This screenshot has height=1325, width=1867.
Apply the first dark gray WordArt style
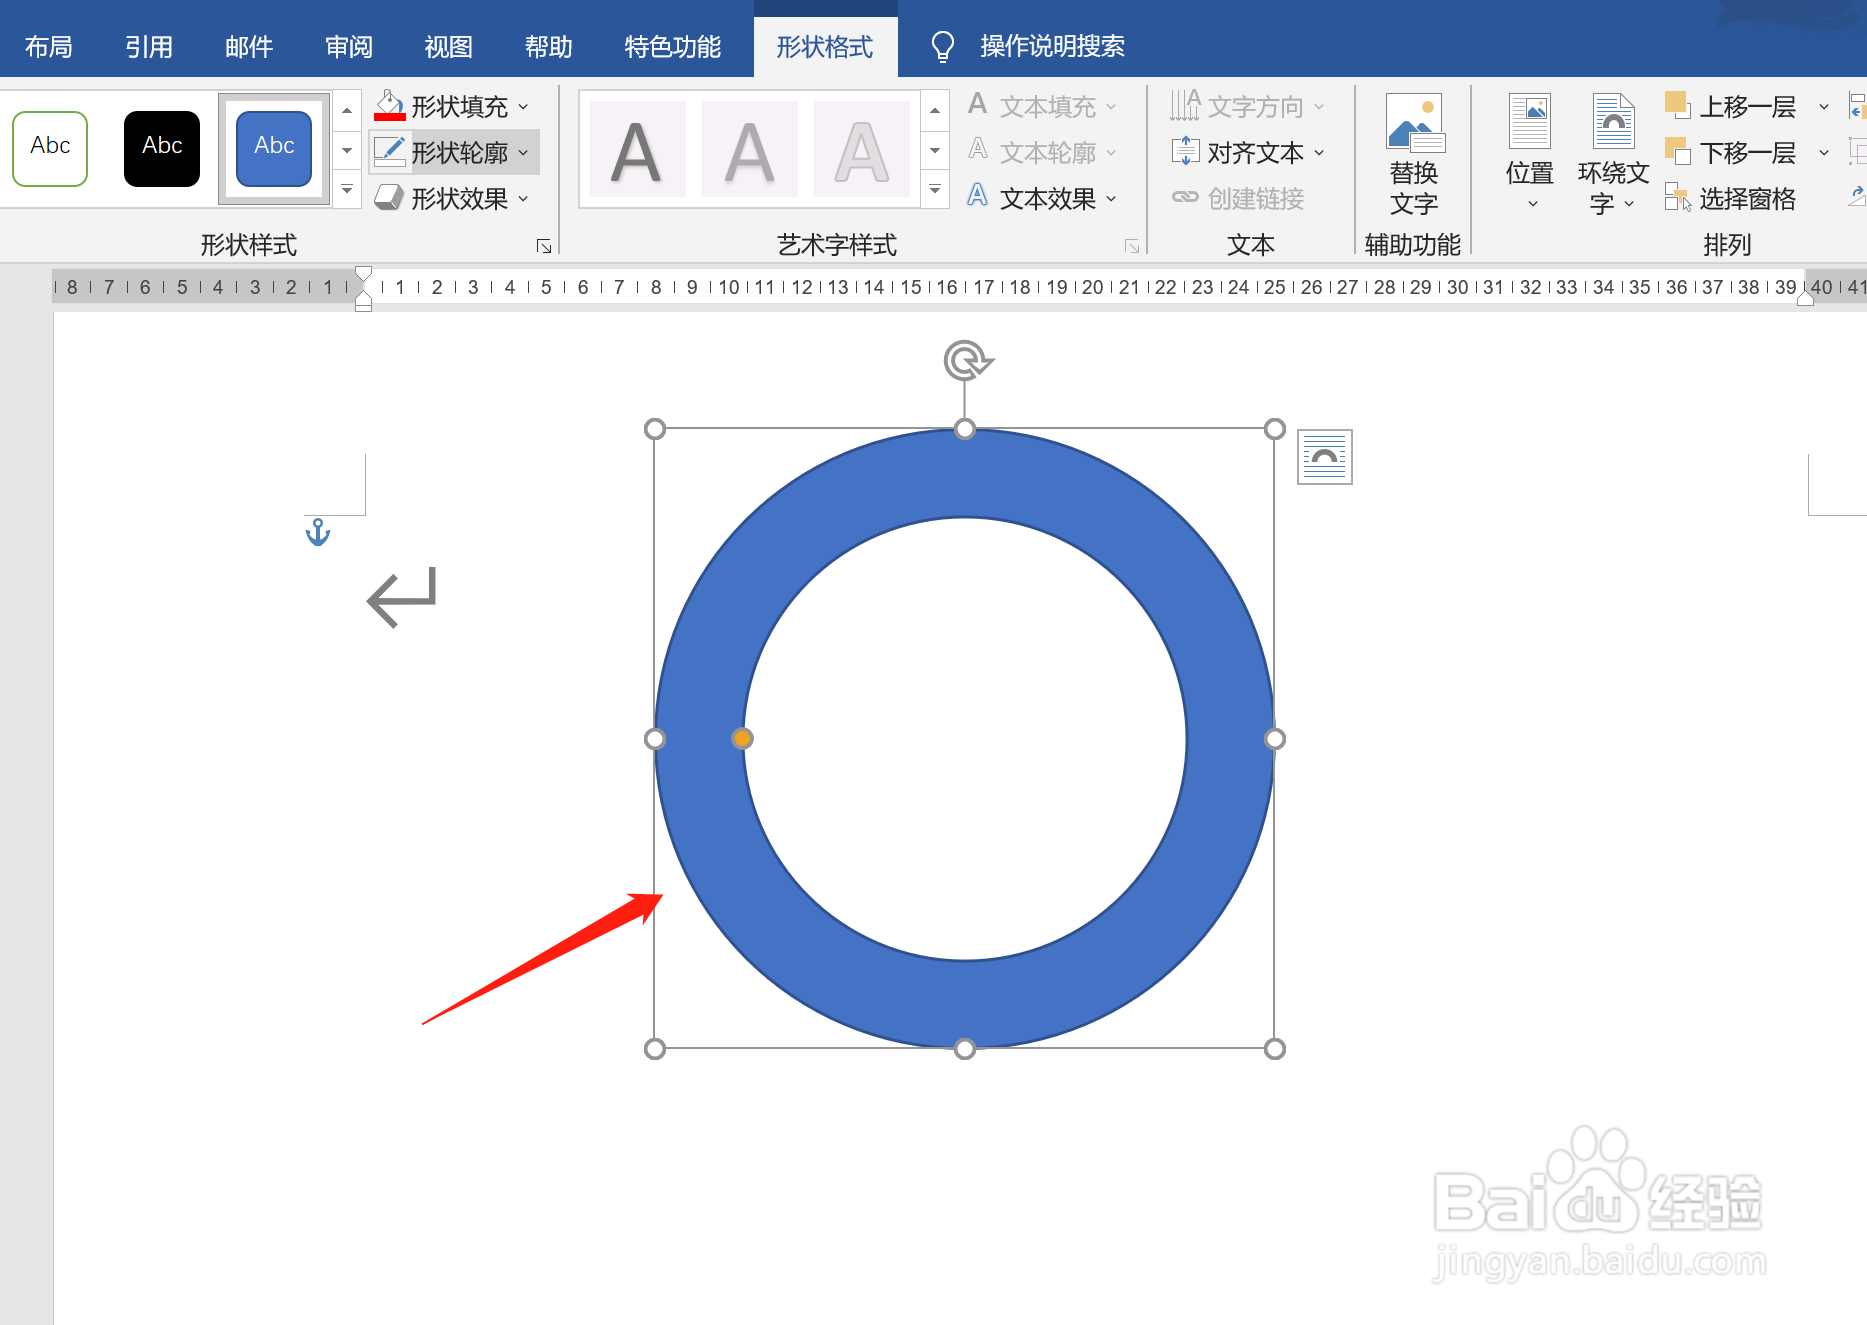[637, 149]
